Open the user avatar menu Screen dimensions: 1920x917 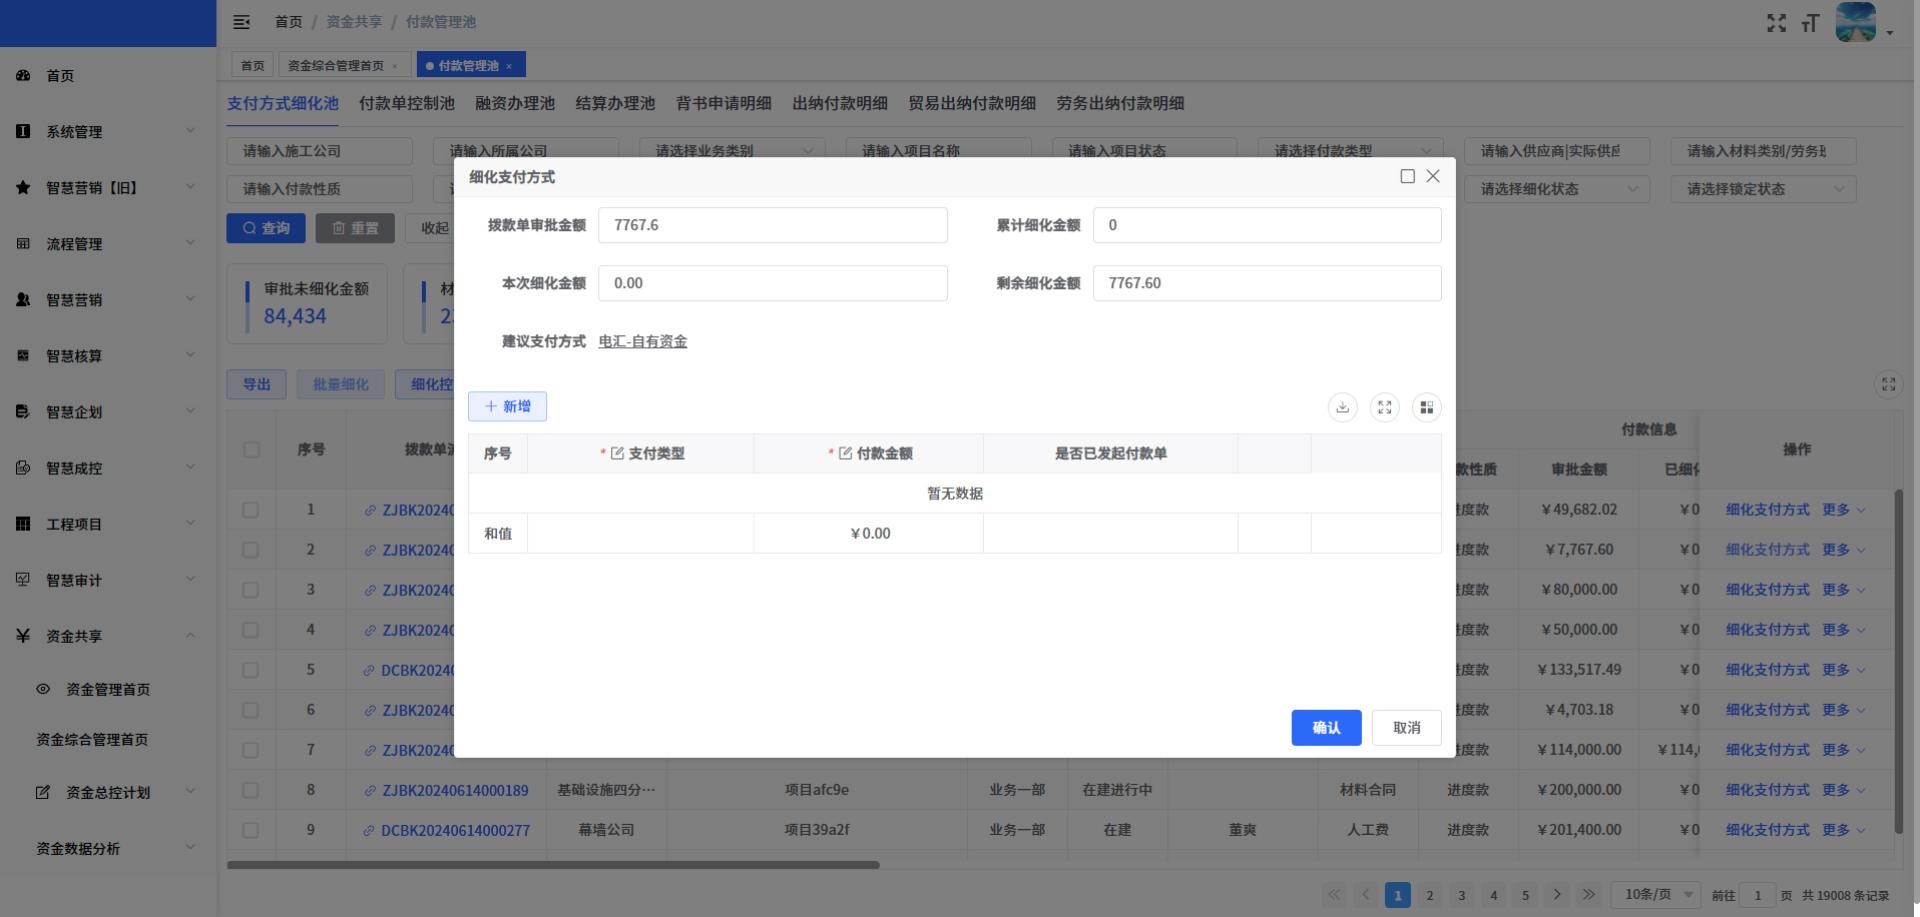click(x=1856, y=23)
